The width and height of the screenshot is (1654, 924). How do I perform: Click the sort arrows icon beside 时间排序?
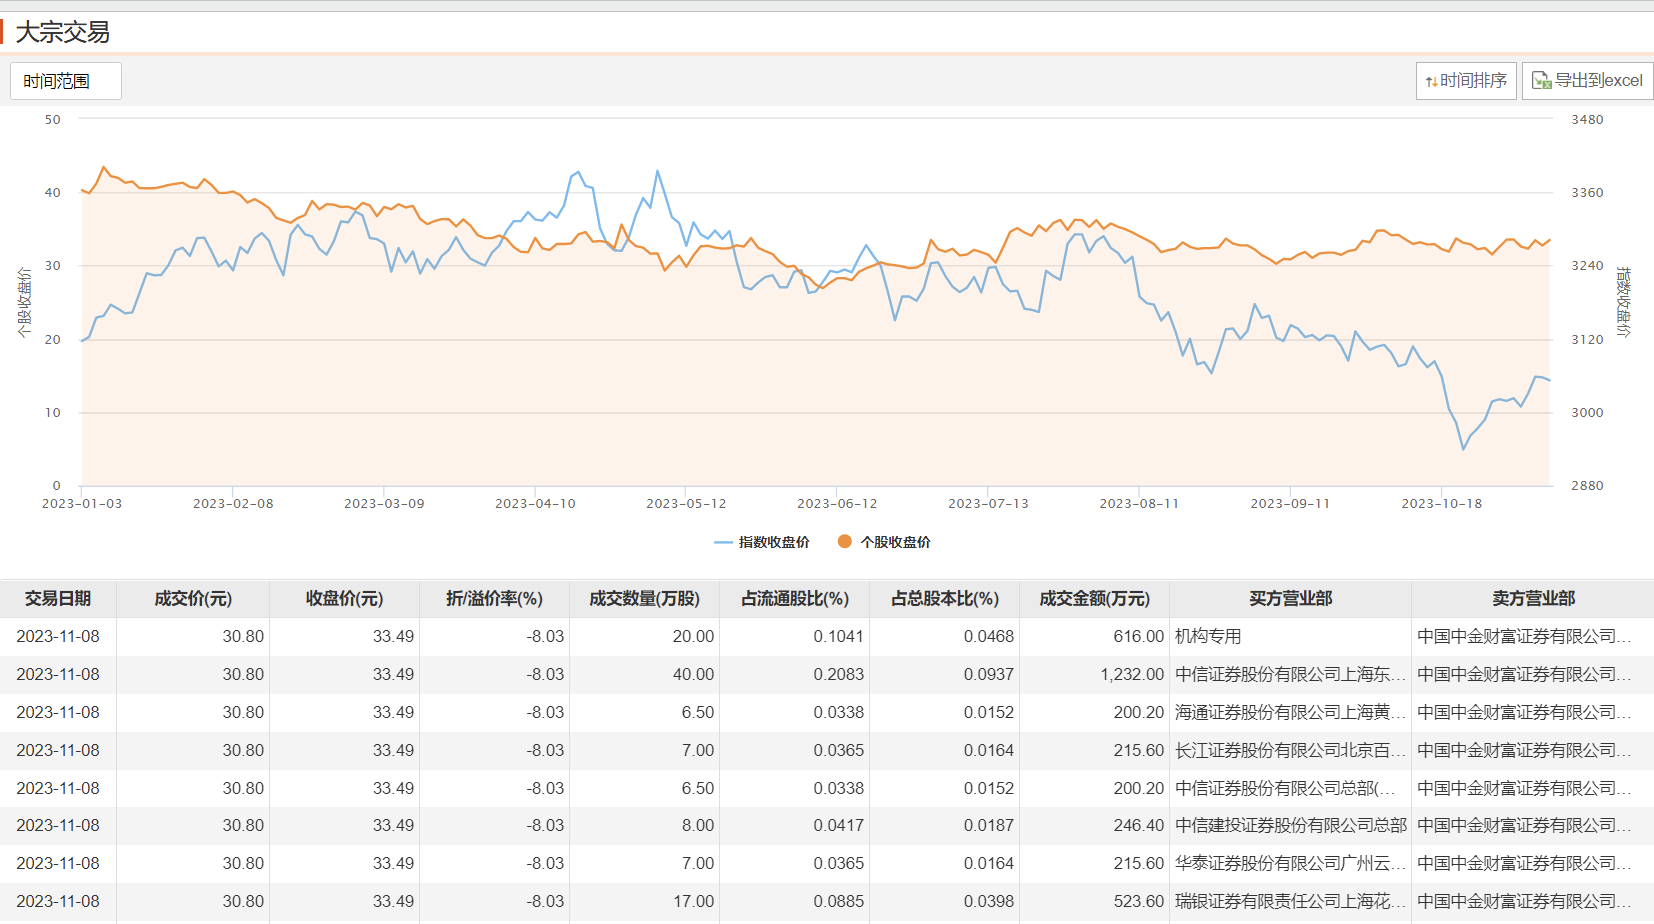[1431, 81]
